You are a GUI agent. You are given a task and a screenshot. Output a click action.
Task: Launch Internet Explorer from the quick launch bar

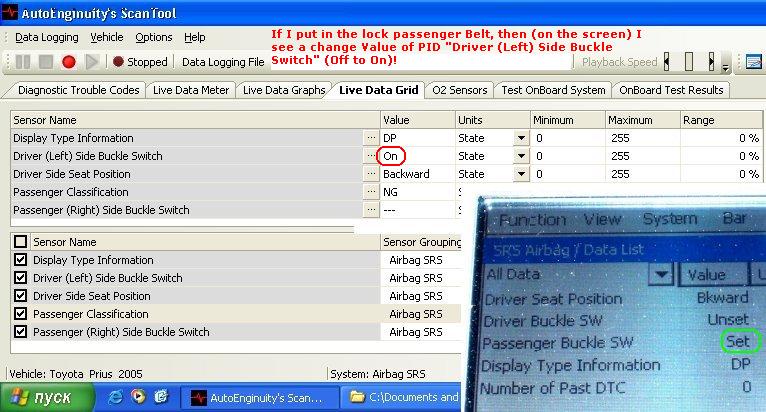[x=115, y=398]
